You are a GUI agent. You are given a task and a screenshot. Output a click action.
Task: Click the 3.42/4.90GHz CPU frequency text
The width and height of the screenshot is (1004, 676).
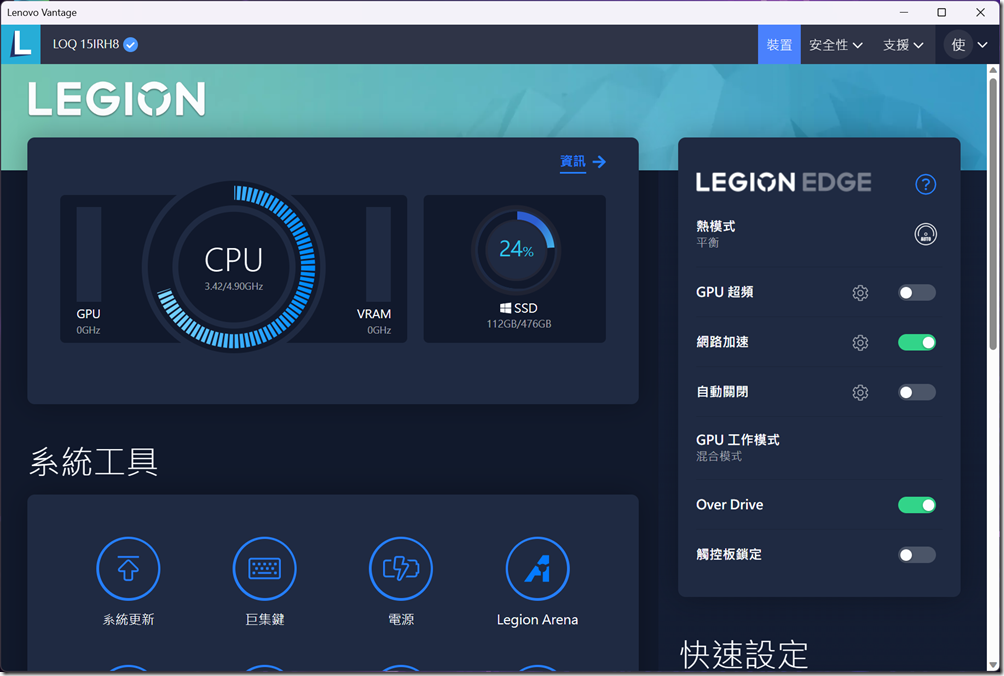(234, 286)
